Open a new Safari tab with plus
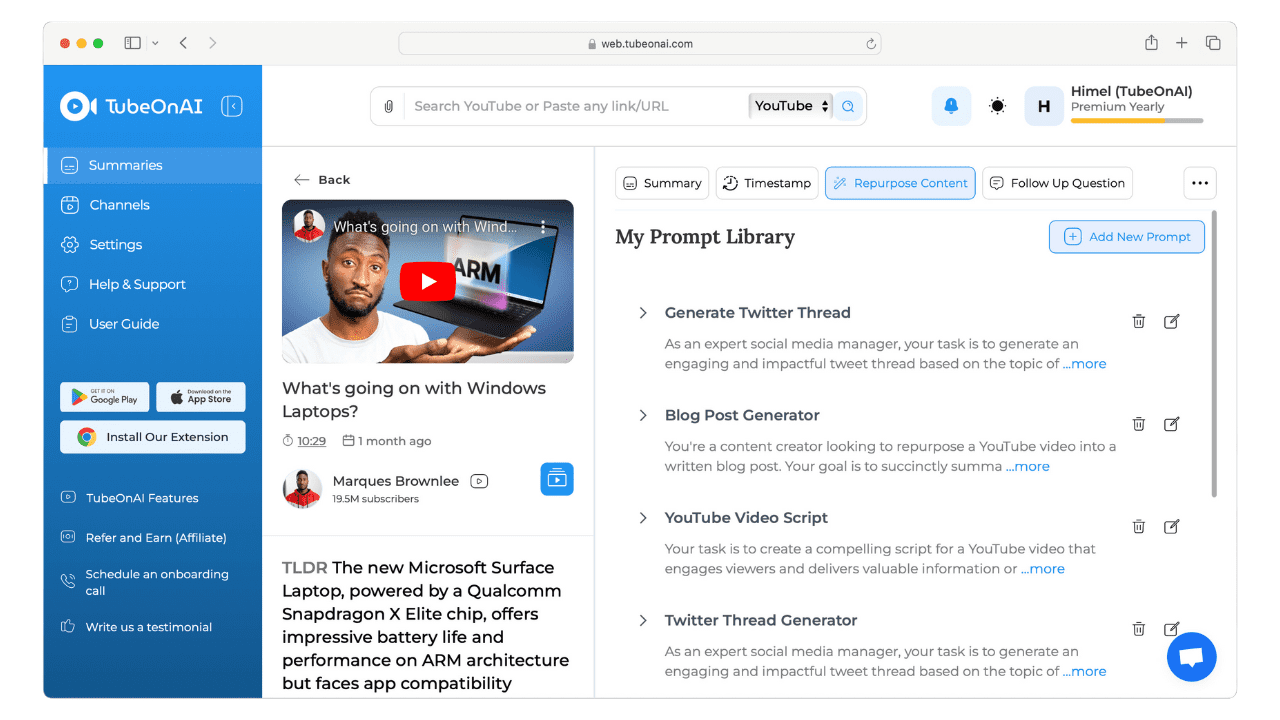This screenshot has height=720, width=1280. 1182,43
